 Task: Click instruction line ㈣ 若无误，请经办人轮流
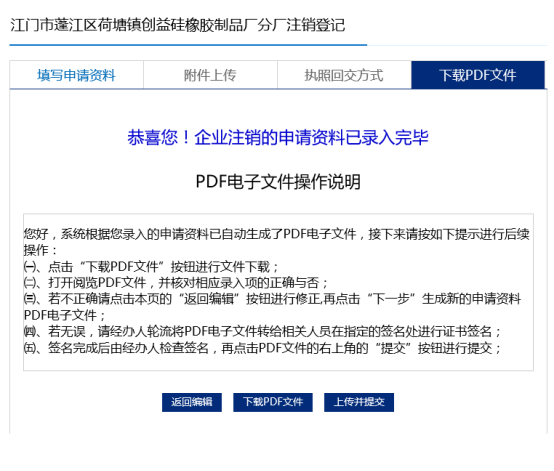(x=263, y=331)
